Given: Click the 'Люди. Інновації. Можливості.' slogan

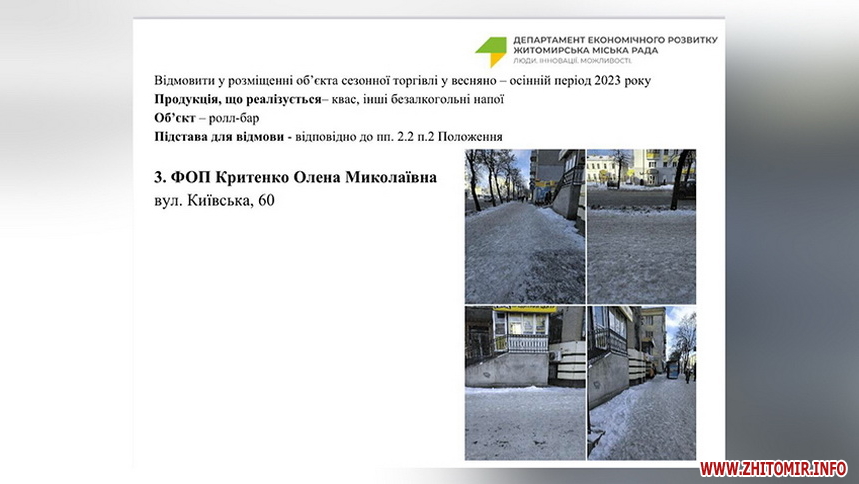Looking at the screenshot, I should coord(572,62).
